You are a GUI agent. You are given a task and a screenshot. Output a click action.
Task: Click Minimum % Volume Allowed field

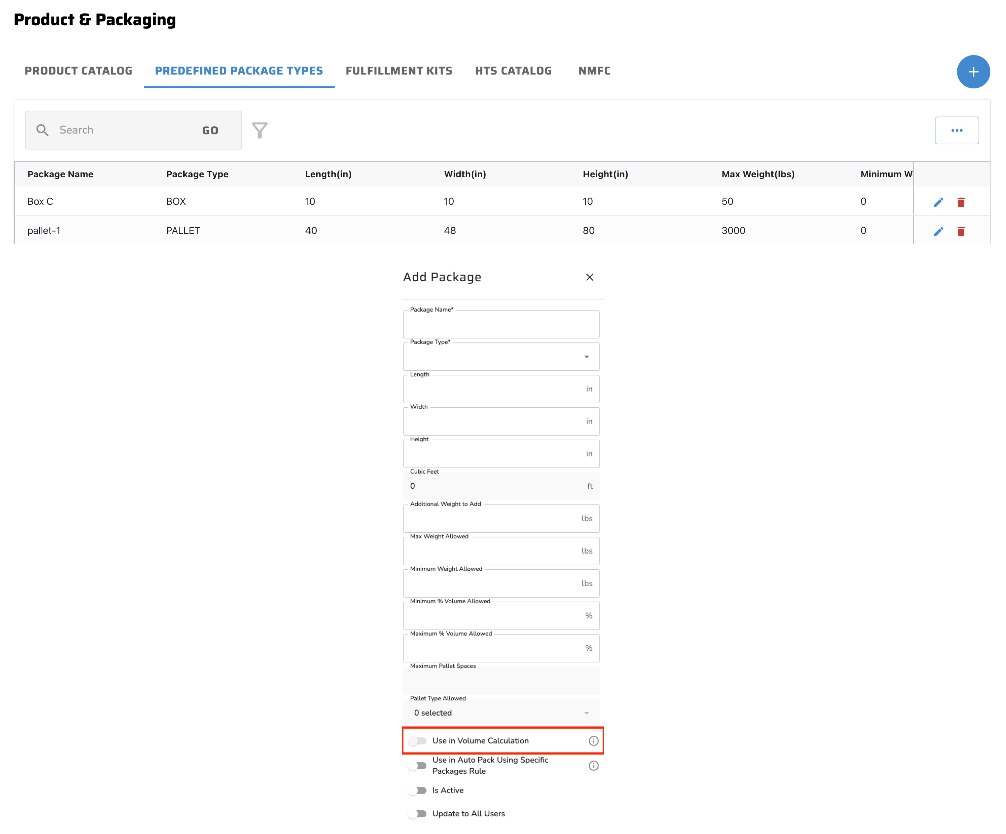501,615
